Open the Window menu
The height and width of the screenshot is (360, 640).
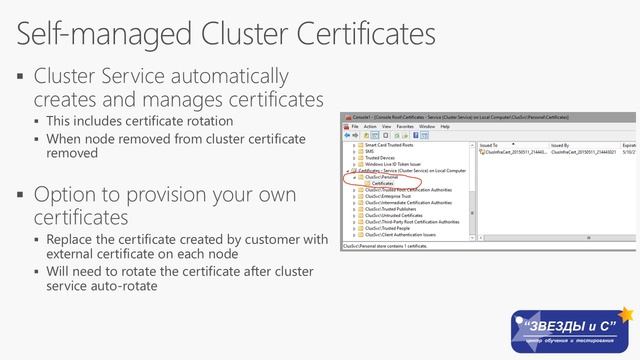coord(427,127)
